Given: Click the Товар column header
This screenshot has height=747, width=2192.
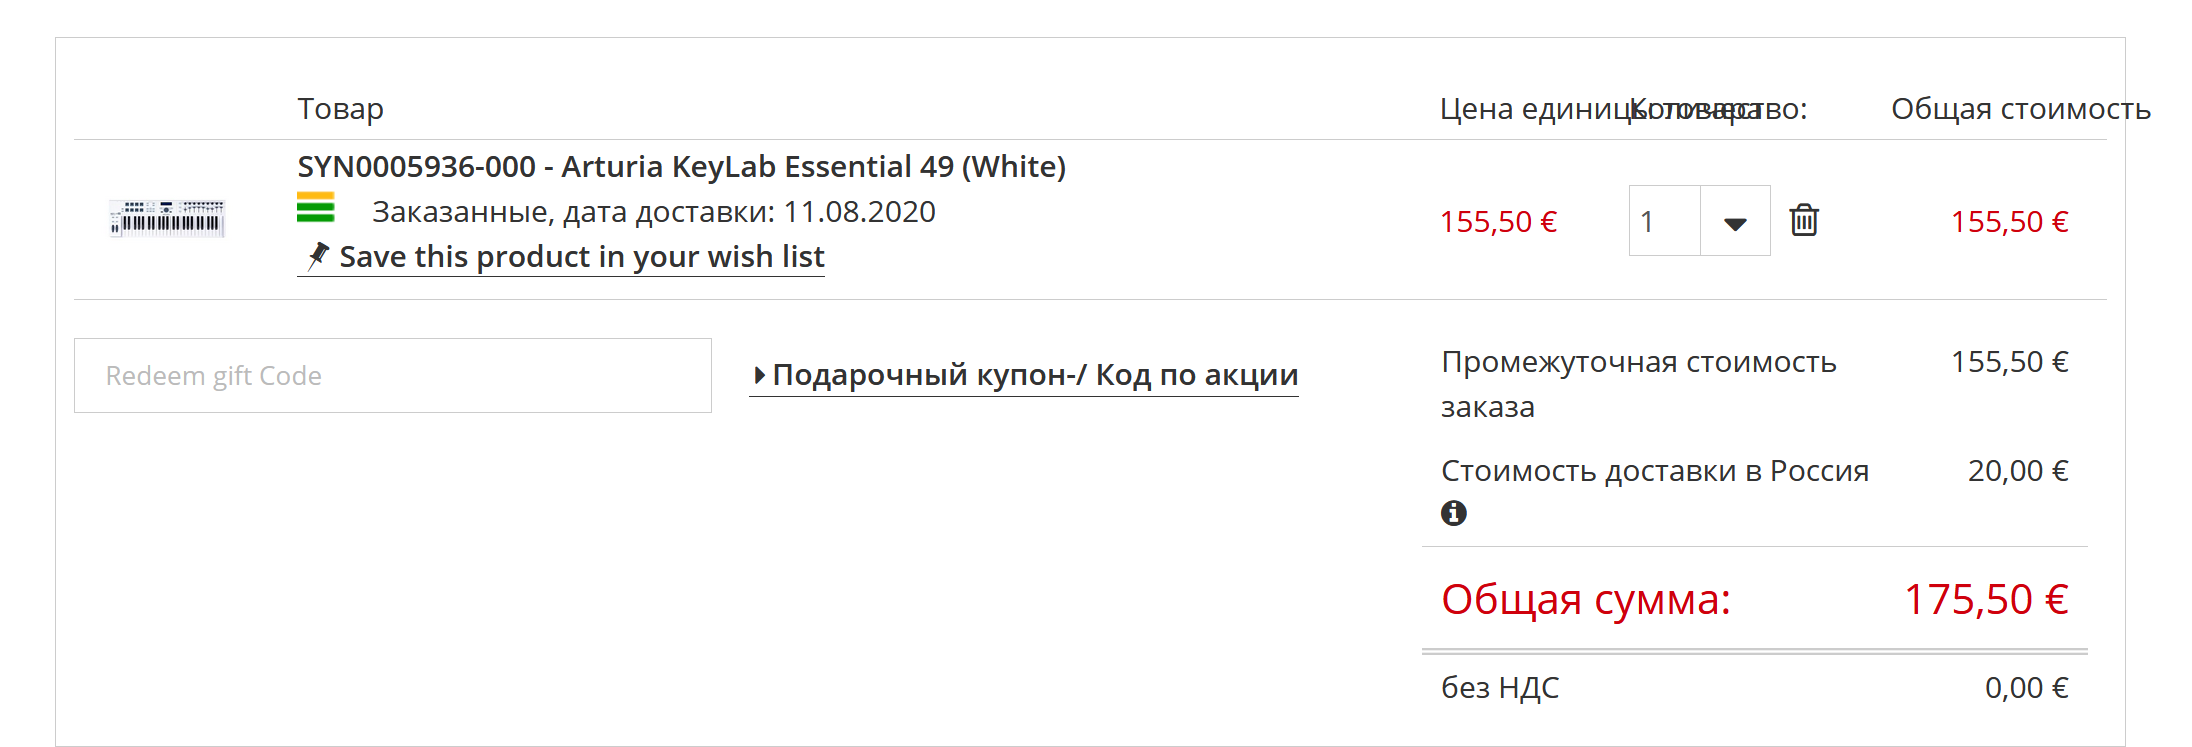Looking at the screenshot, I should tap(340, 109).
